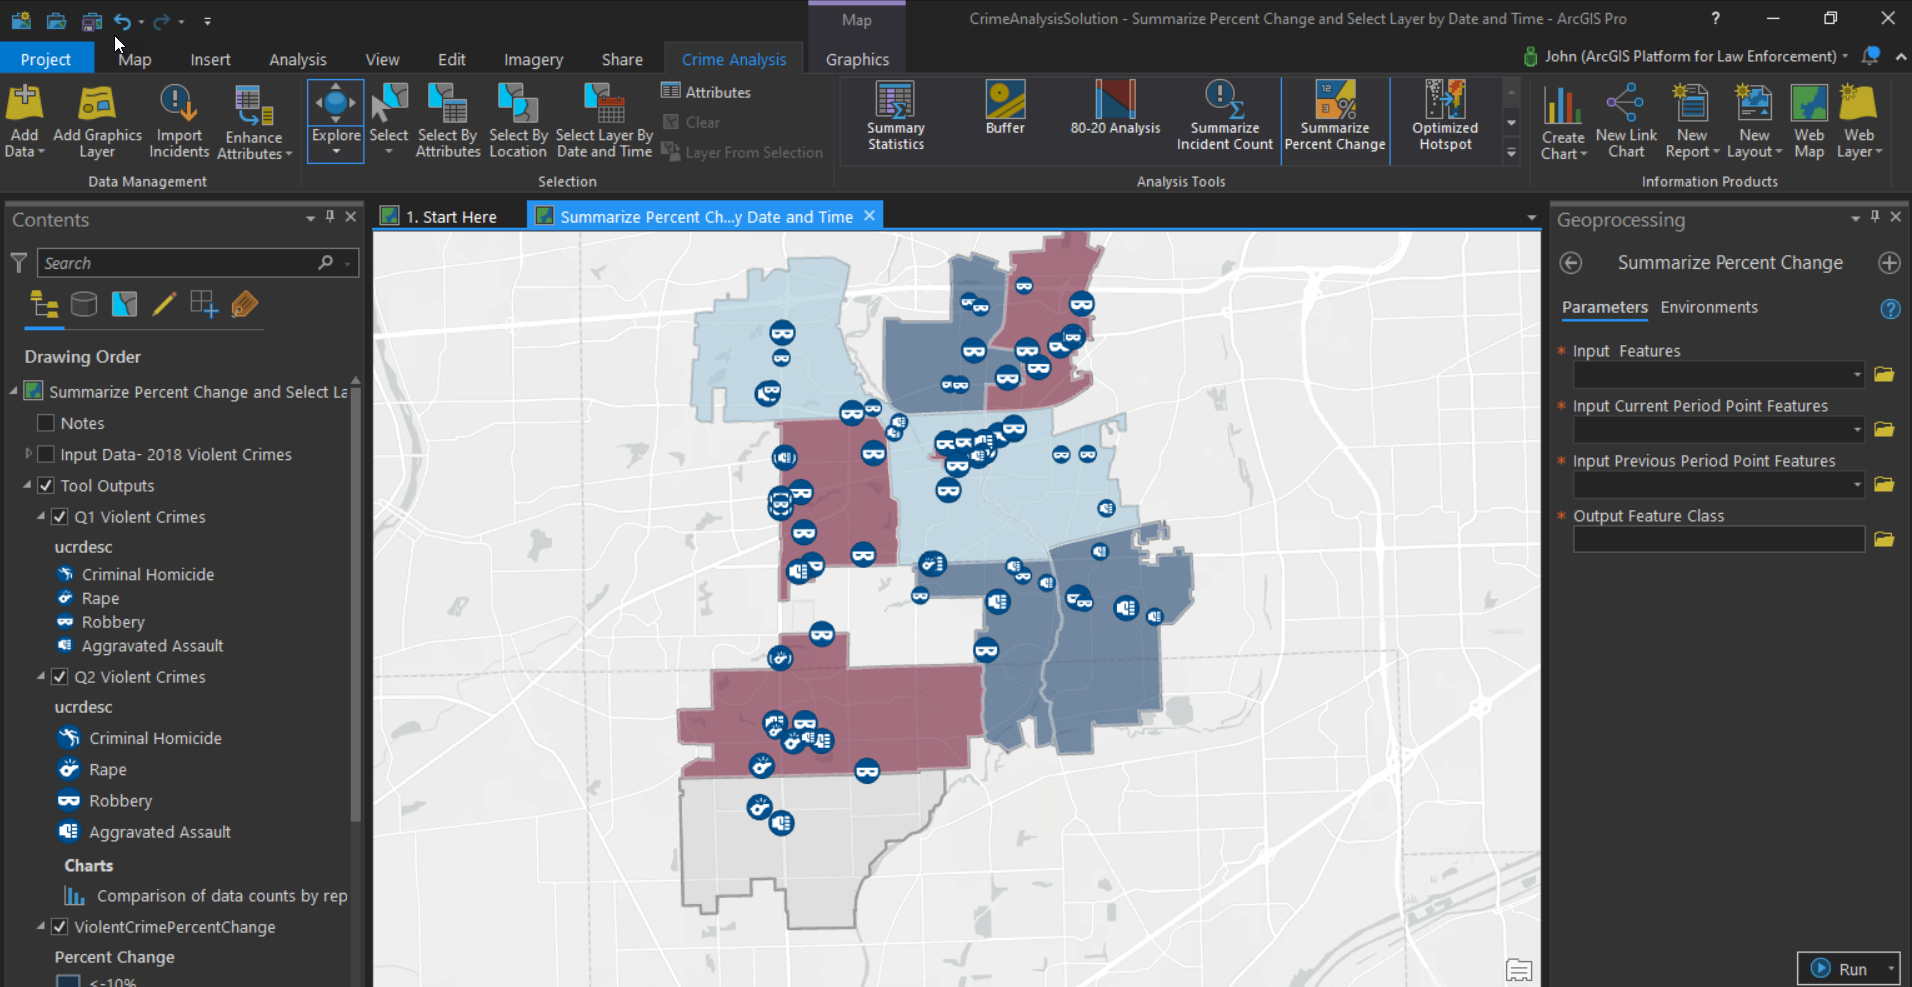Viewport: 1912px width, 987px height.
Task: Expand the Analysis Tools gallery
Action: tap(1511, 153)
